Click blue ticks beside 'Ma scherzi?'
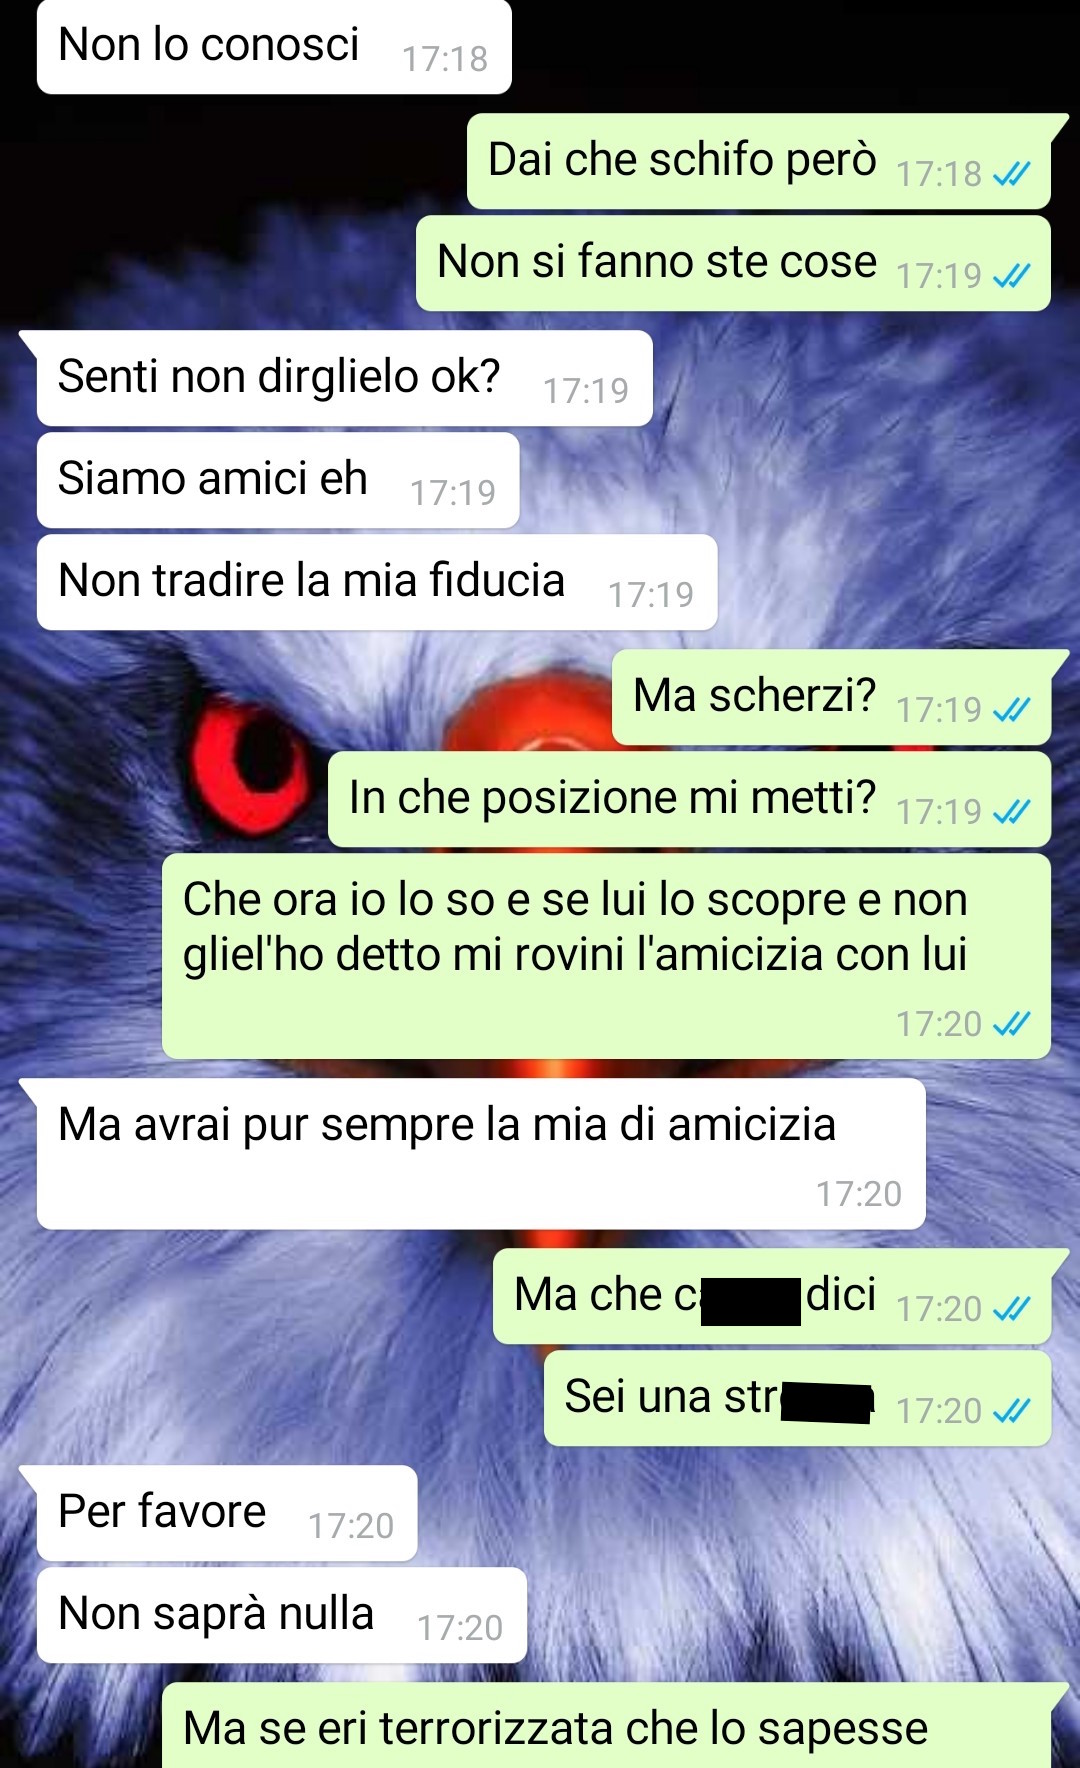Viewport: 1080px width, 1768px height. [1012, 710]
